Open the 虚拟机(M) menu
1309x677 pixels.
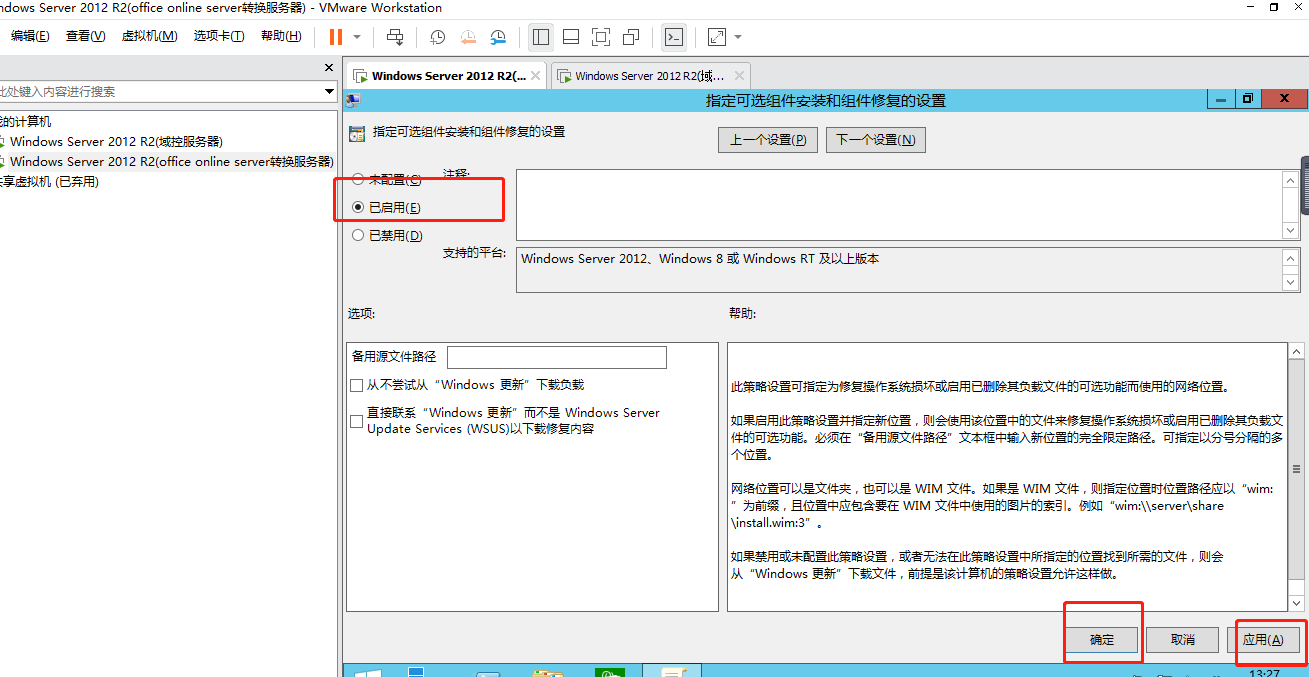pyautogui.click(x=149, y=36)
